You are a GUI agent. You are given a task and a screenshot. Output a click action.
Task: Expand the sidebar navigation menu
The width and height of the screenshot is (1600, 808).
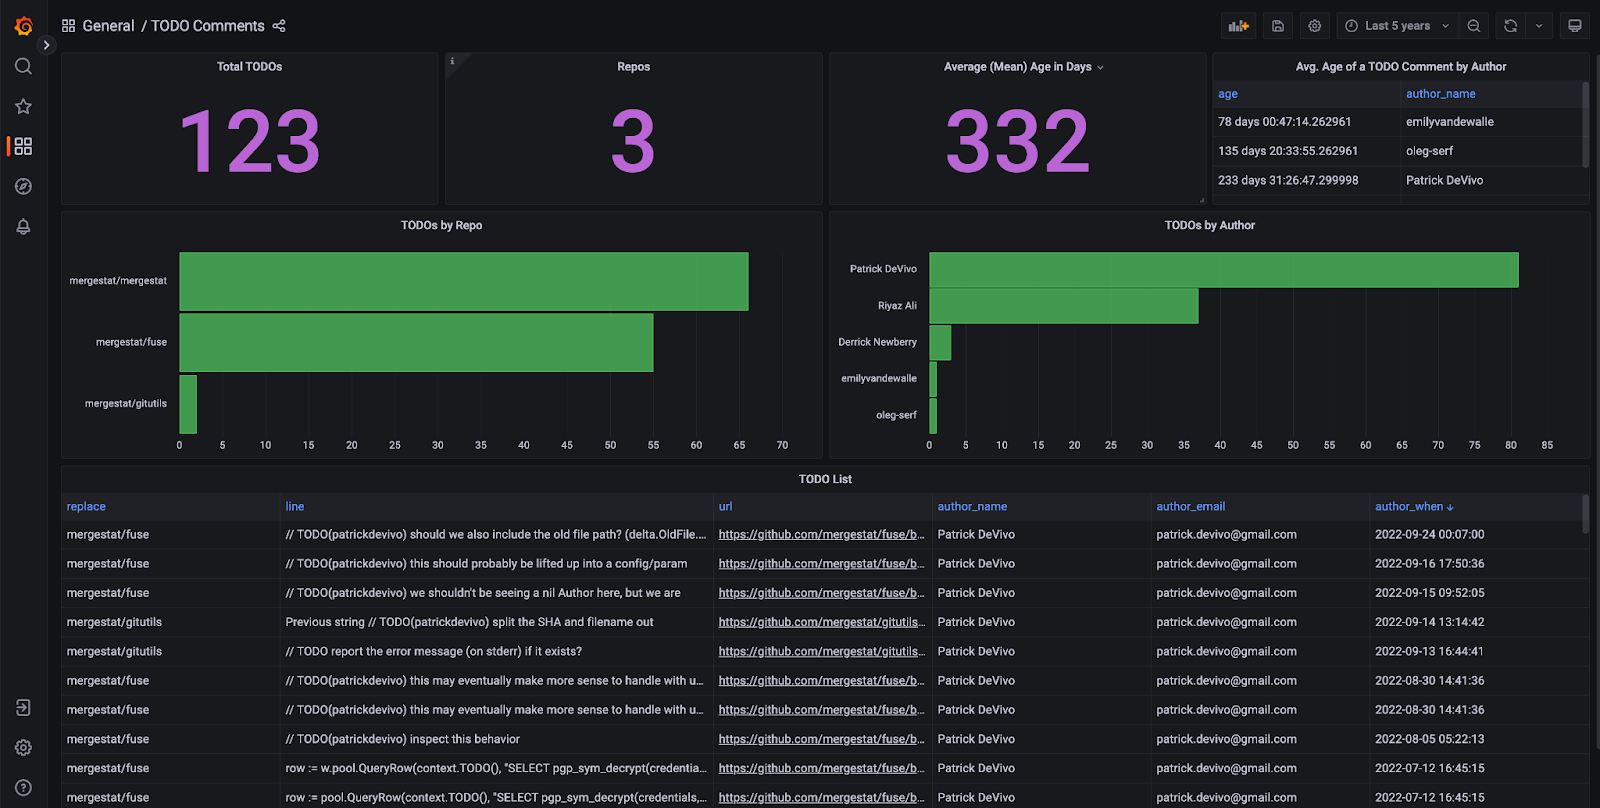pyautogui.click(x=46, y=45)
